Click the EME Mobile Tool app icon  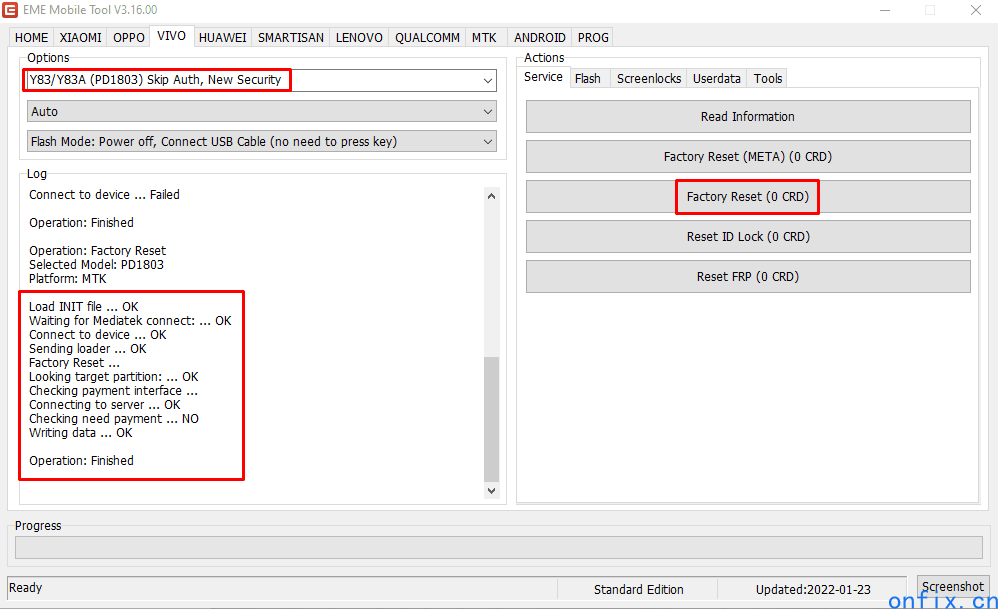pos(13,10)
